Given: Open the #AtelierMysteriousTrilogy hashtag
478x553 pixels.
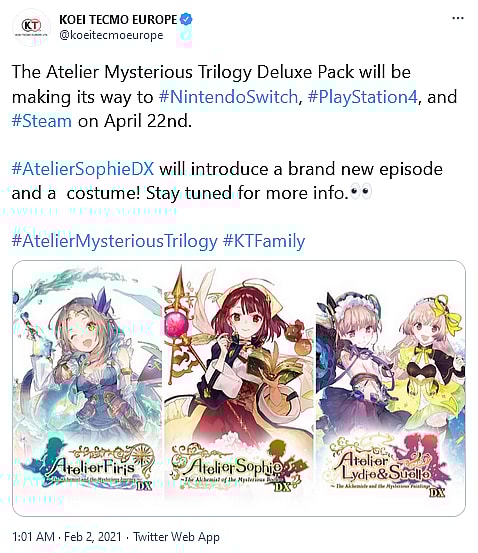Looking at the screenshot, I should (x=115, y=241).
